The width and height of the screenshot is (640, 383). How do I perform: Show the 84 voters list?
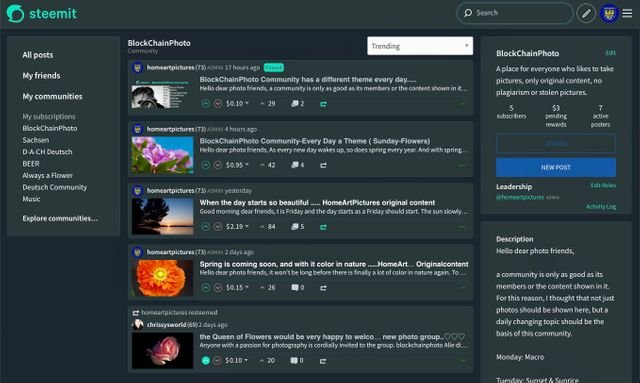(267, 227)
